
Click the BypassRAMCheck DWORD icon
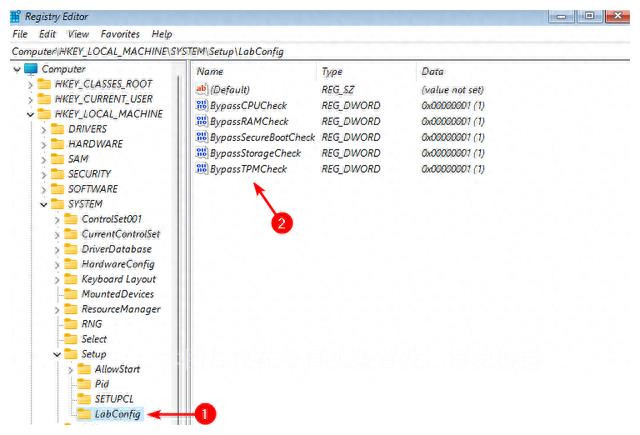tap(202, 121)
